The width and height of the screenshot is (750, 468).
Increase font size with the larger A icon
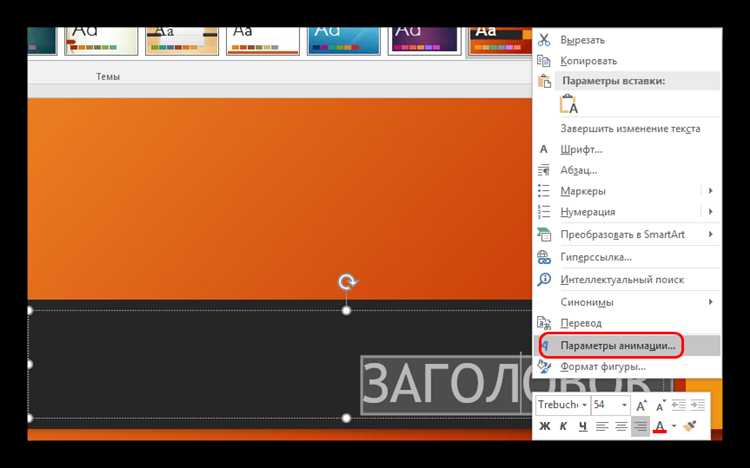(641, 405)
